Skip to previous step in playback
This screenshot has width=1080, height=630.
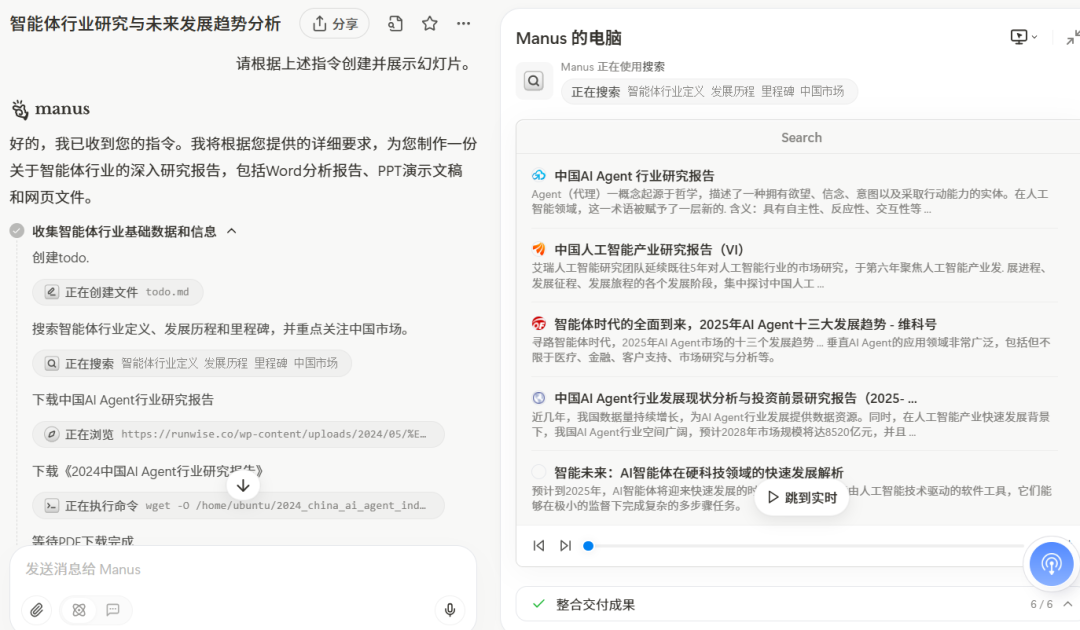539,545
